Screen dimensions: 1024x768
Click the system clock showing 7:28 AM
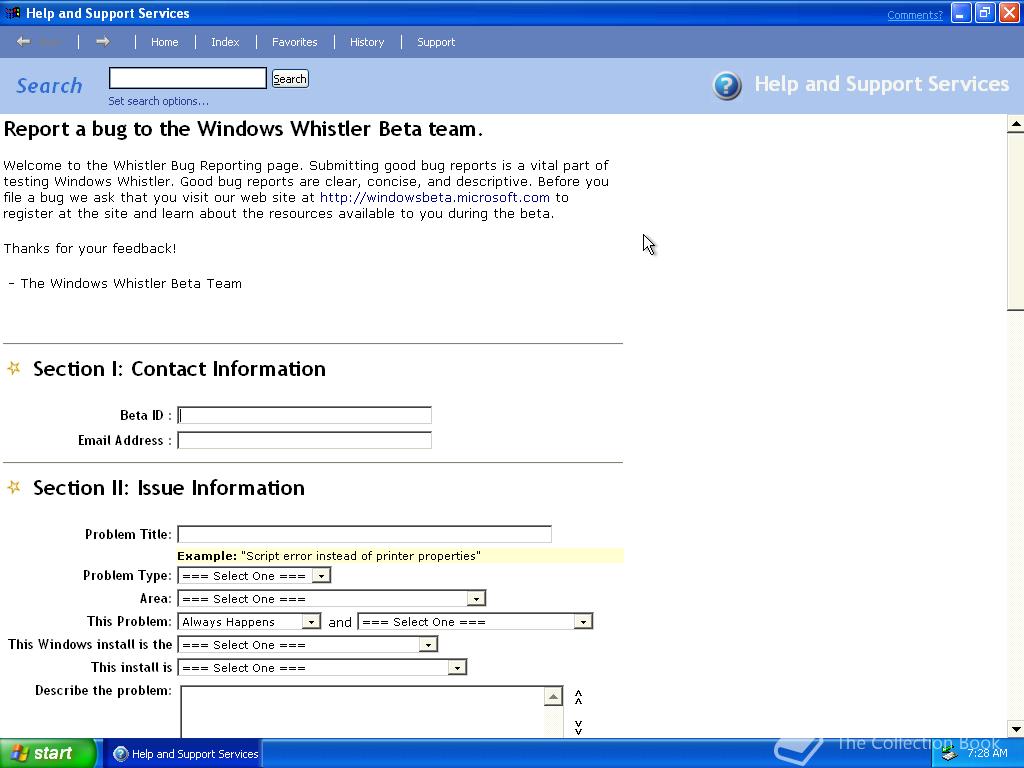coord(987,754)
